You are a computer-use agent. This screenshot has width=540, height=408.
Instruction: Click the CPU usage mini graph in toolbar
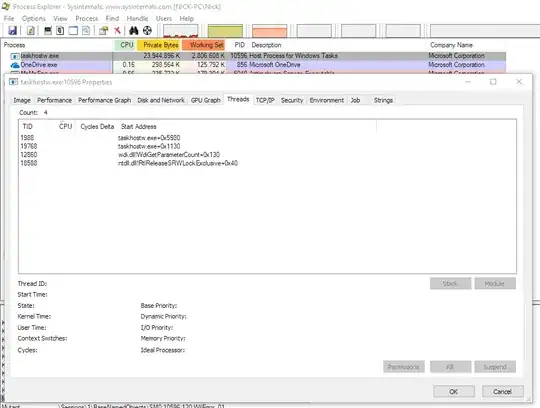tap(181, 31)
